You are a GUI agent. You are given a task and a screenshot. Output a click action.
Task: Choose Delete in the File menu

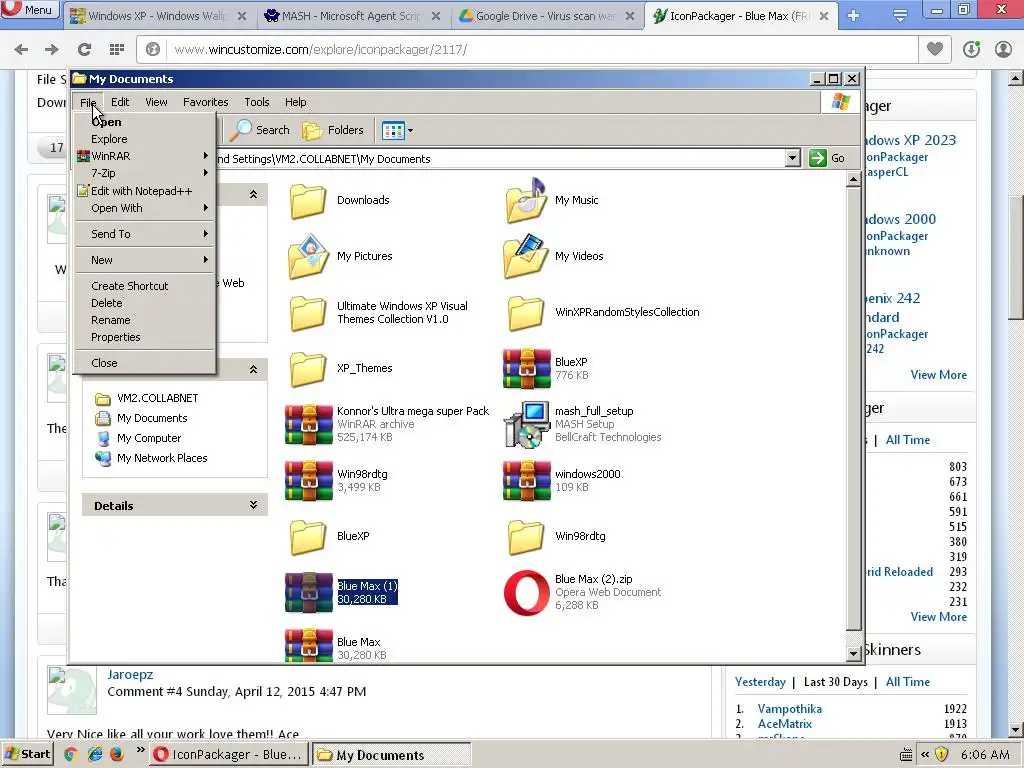tap(144, 303)
